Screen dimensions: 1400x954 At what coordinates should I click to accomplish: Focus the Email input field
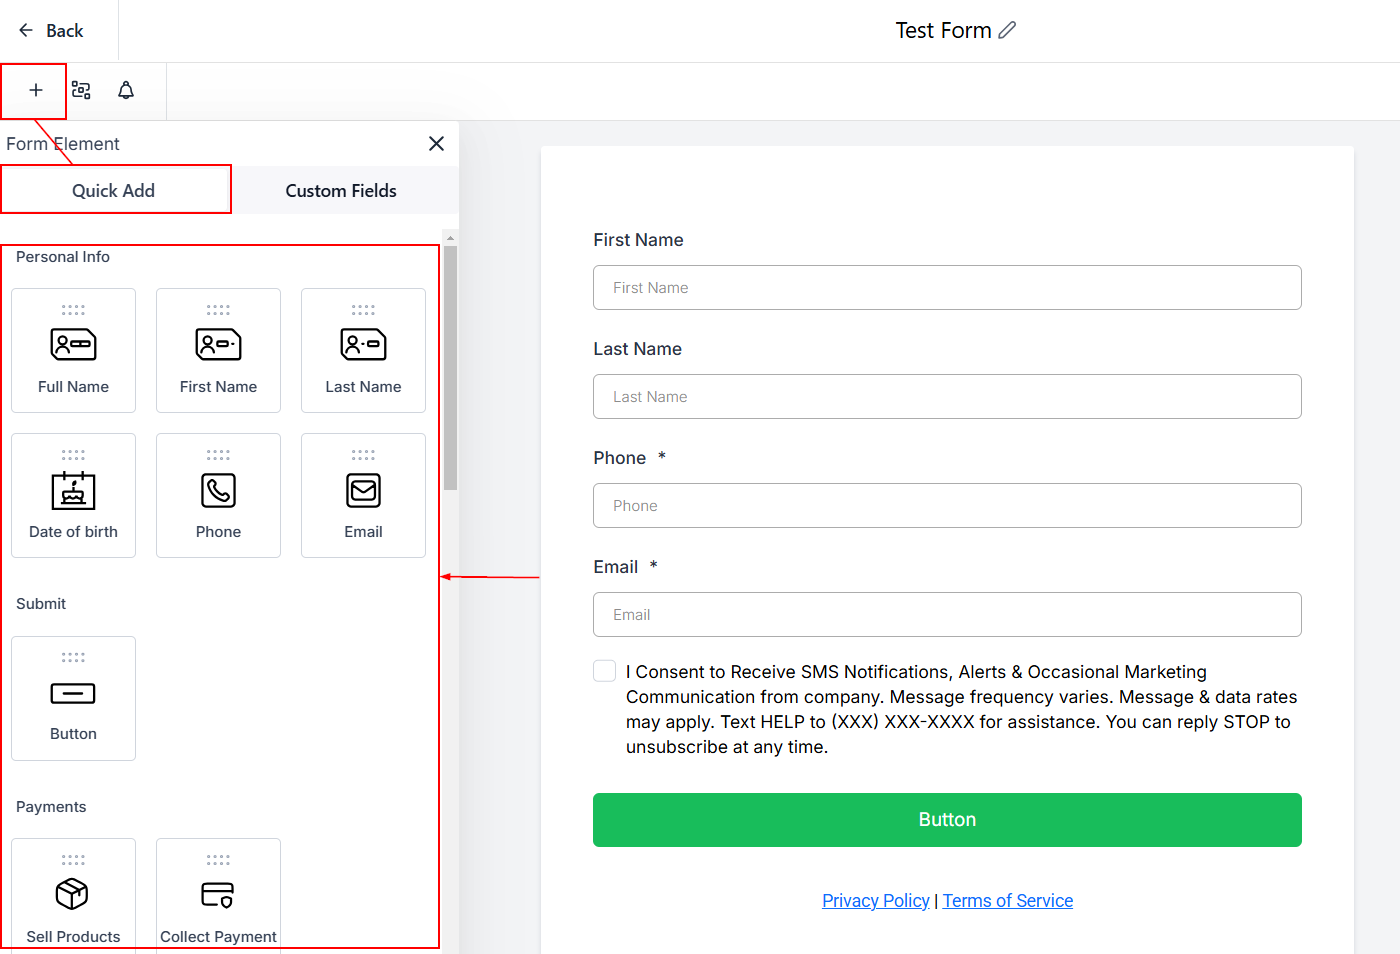947,615
